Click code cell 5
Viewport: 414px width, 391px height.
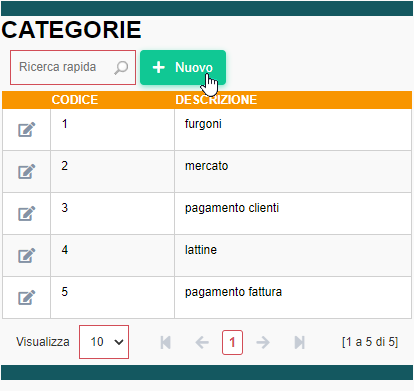pos(112,298)
